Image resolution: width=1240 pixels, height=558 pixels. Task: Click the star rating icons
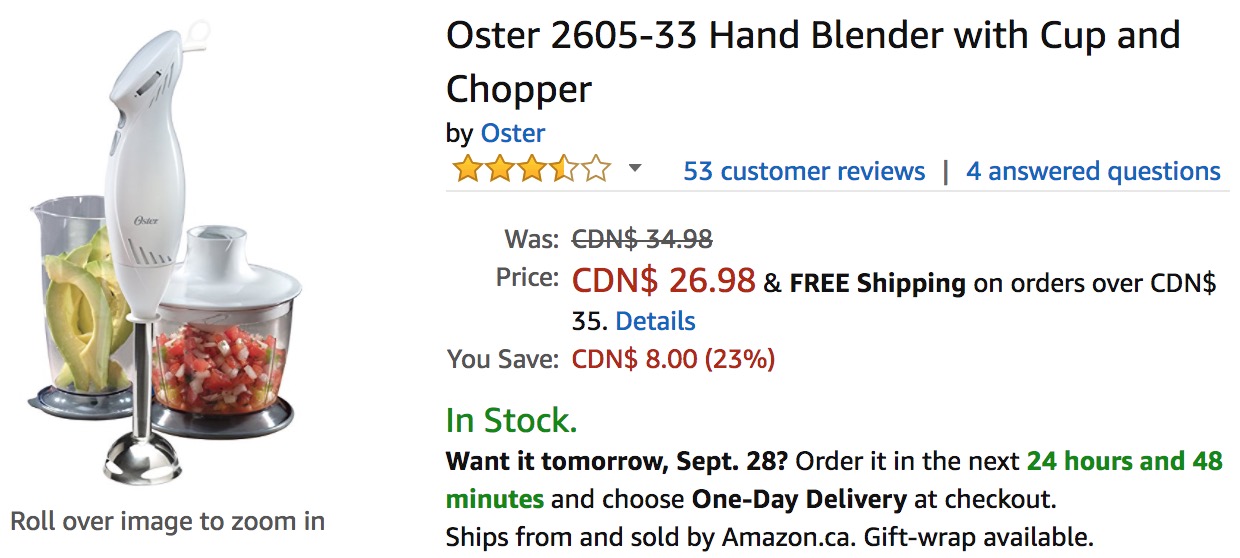coord(531,168)
